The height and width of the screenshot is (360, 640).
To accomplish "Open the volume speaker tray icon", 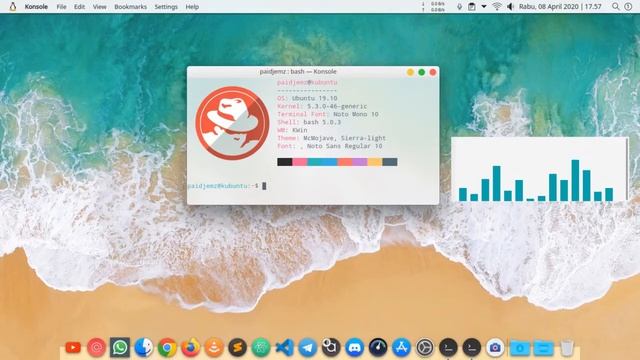I will [510, 7].
